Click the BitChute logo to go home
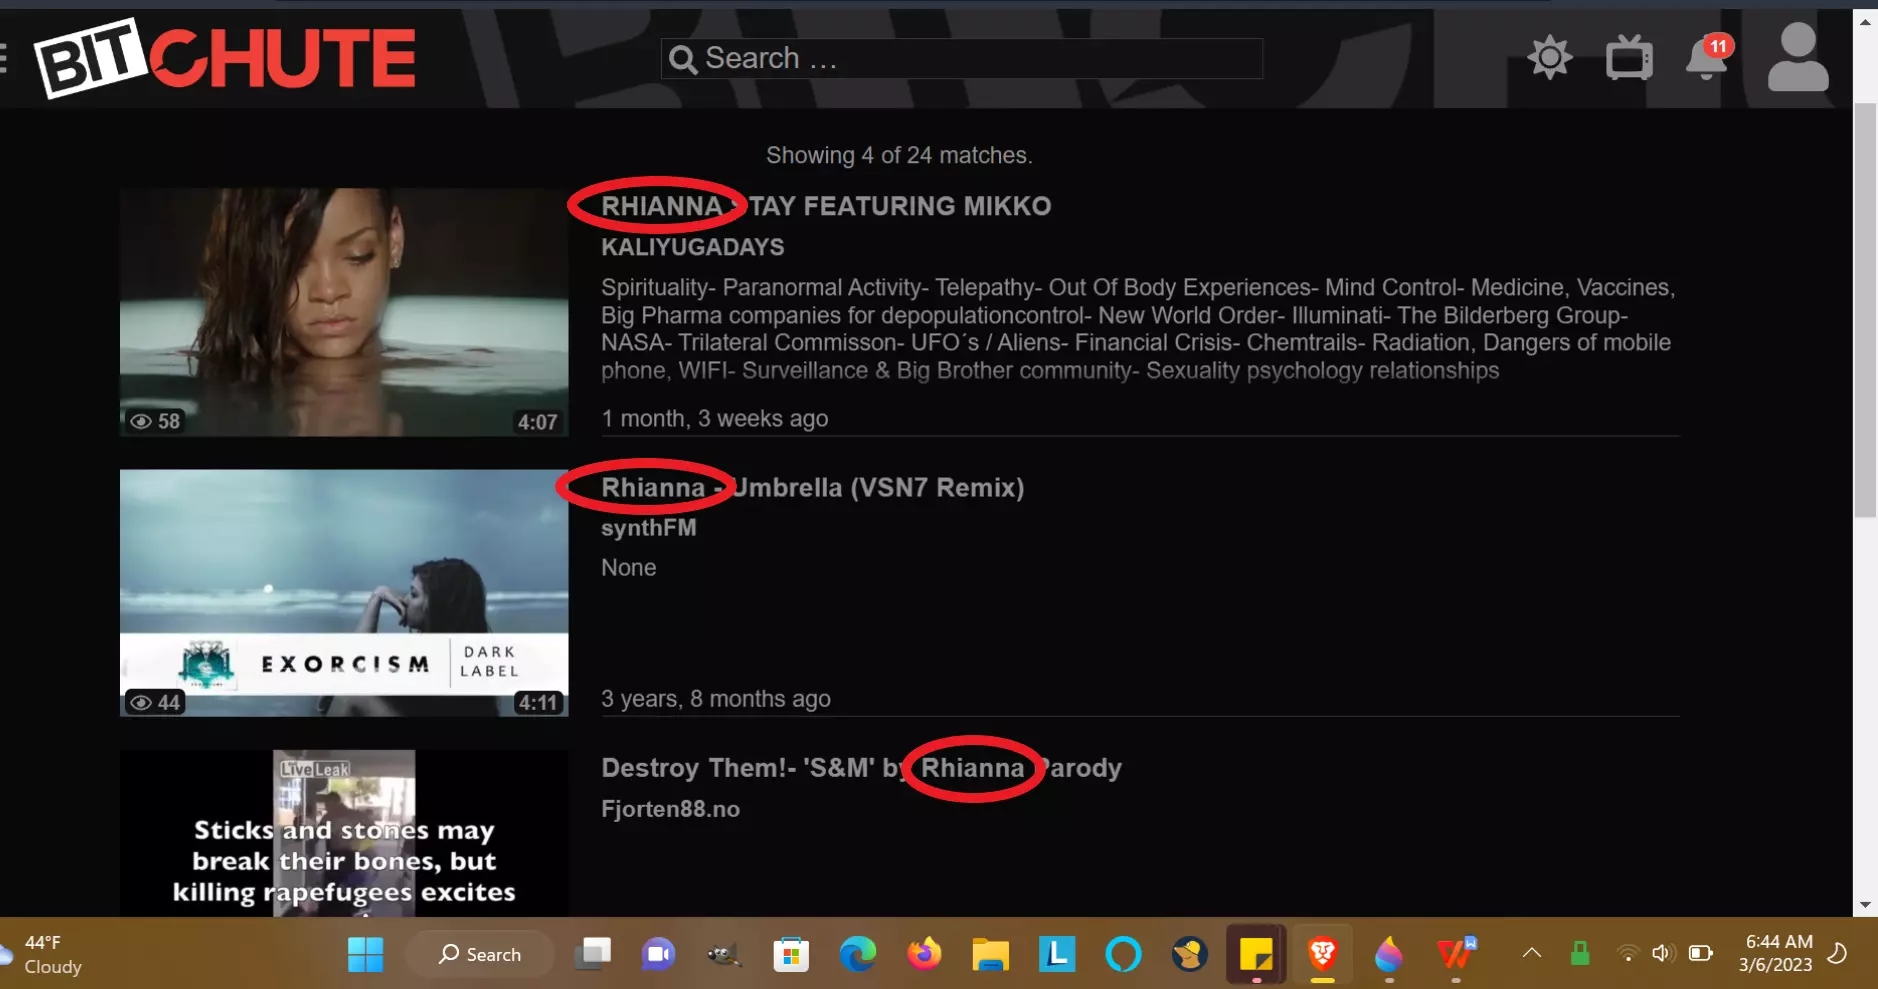Screen dimensions: 1878x989 click(x=226, y=58)
